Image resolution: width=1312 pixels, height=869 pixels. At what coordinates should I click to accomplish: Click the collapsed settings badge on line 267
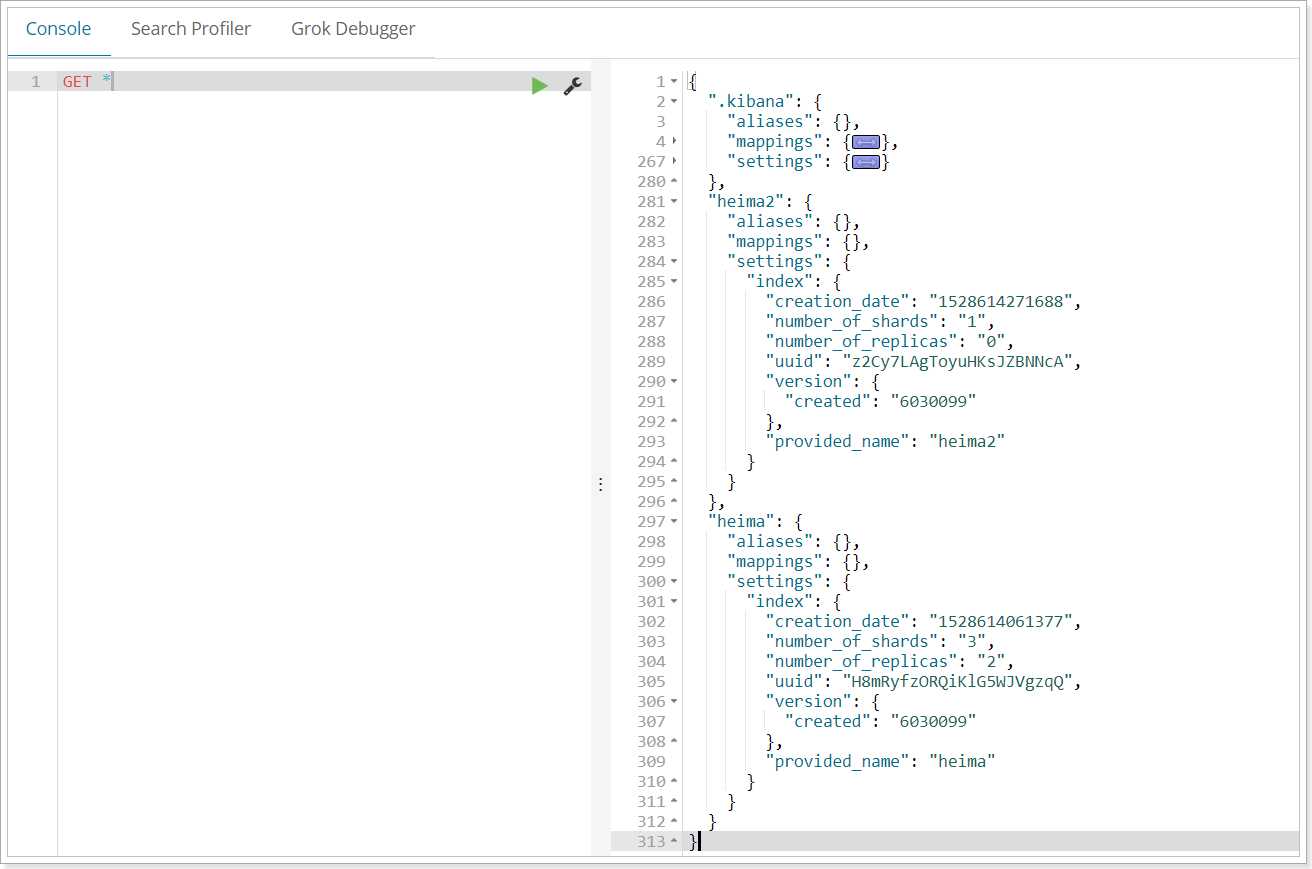click(x=865, y=162)
